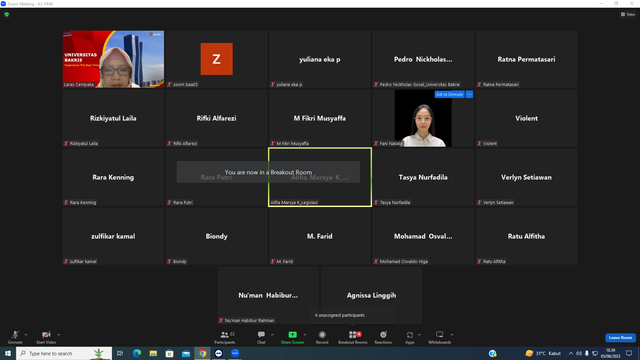The width and height of the screenshot is (640, 360).
Task: Expand audio options arrow beside Unmute
Action: (26, 335)
